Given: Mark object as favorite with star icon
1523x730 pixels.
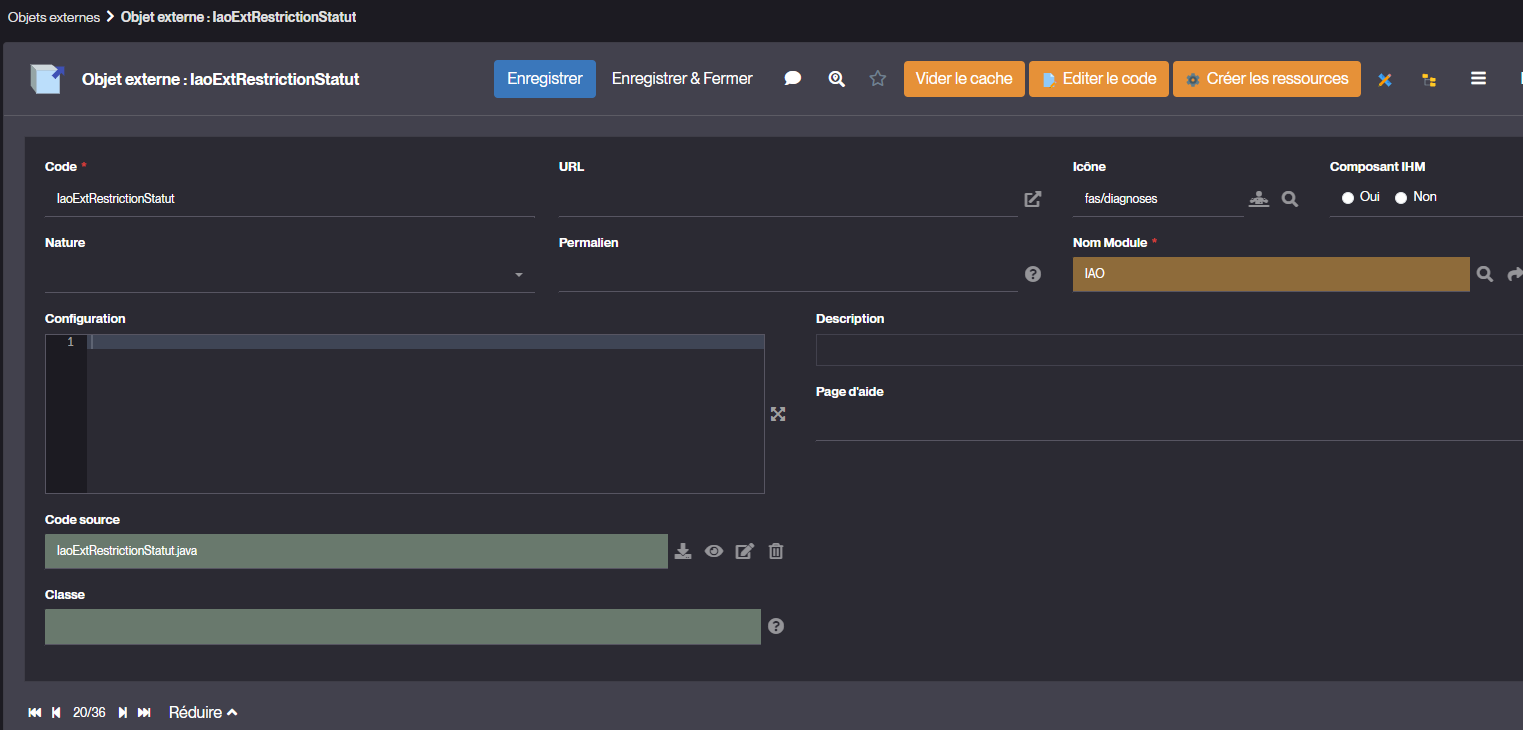Looking at the screenshot, I should (x=878, y=79).
